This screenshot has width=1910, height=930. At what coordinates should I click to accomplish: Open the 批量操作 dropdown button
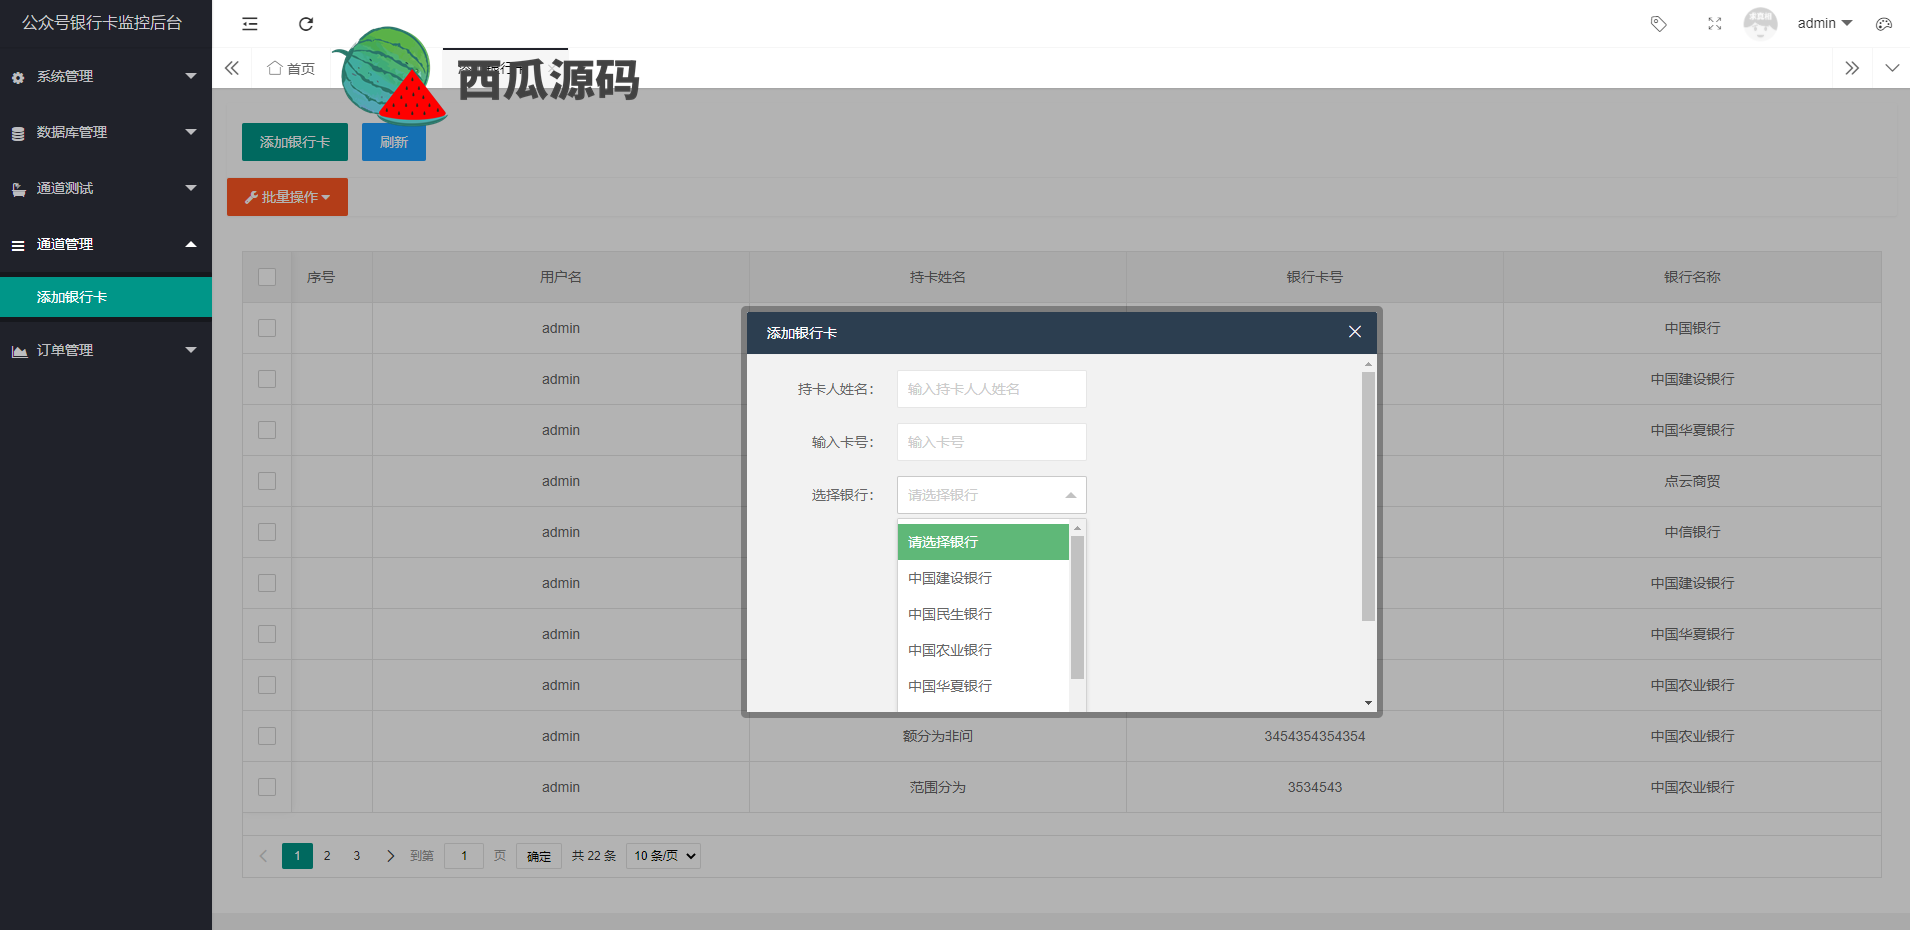pyautogui.click(x=287, y=197)
